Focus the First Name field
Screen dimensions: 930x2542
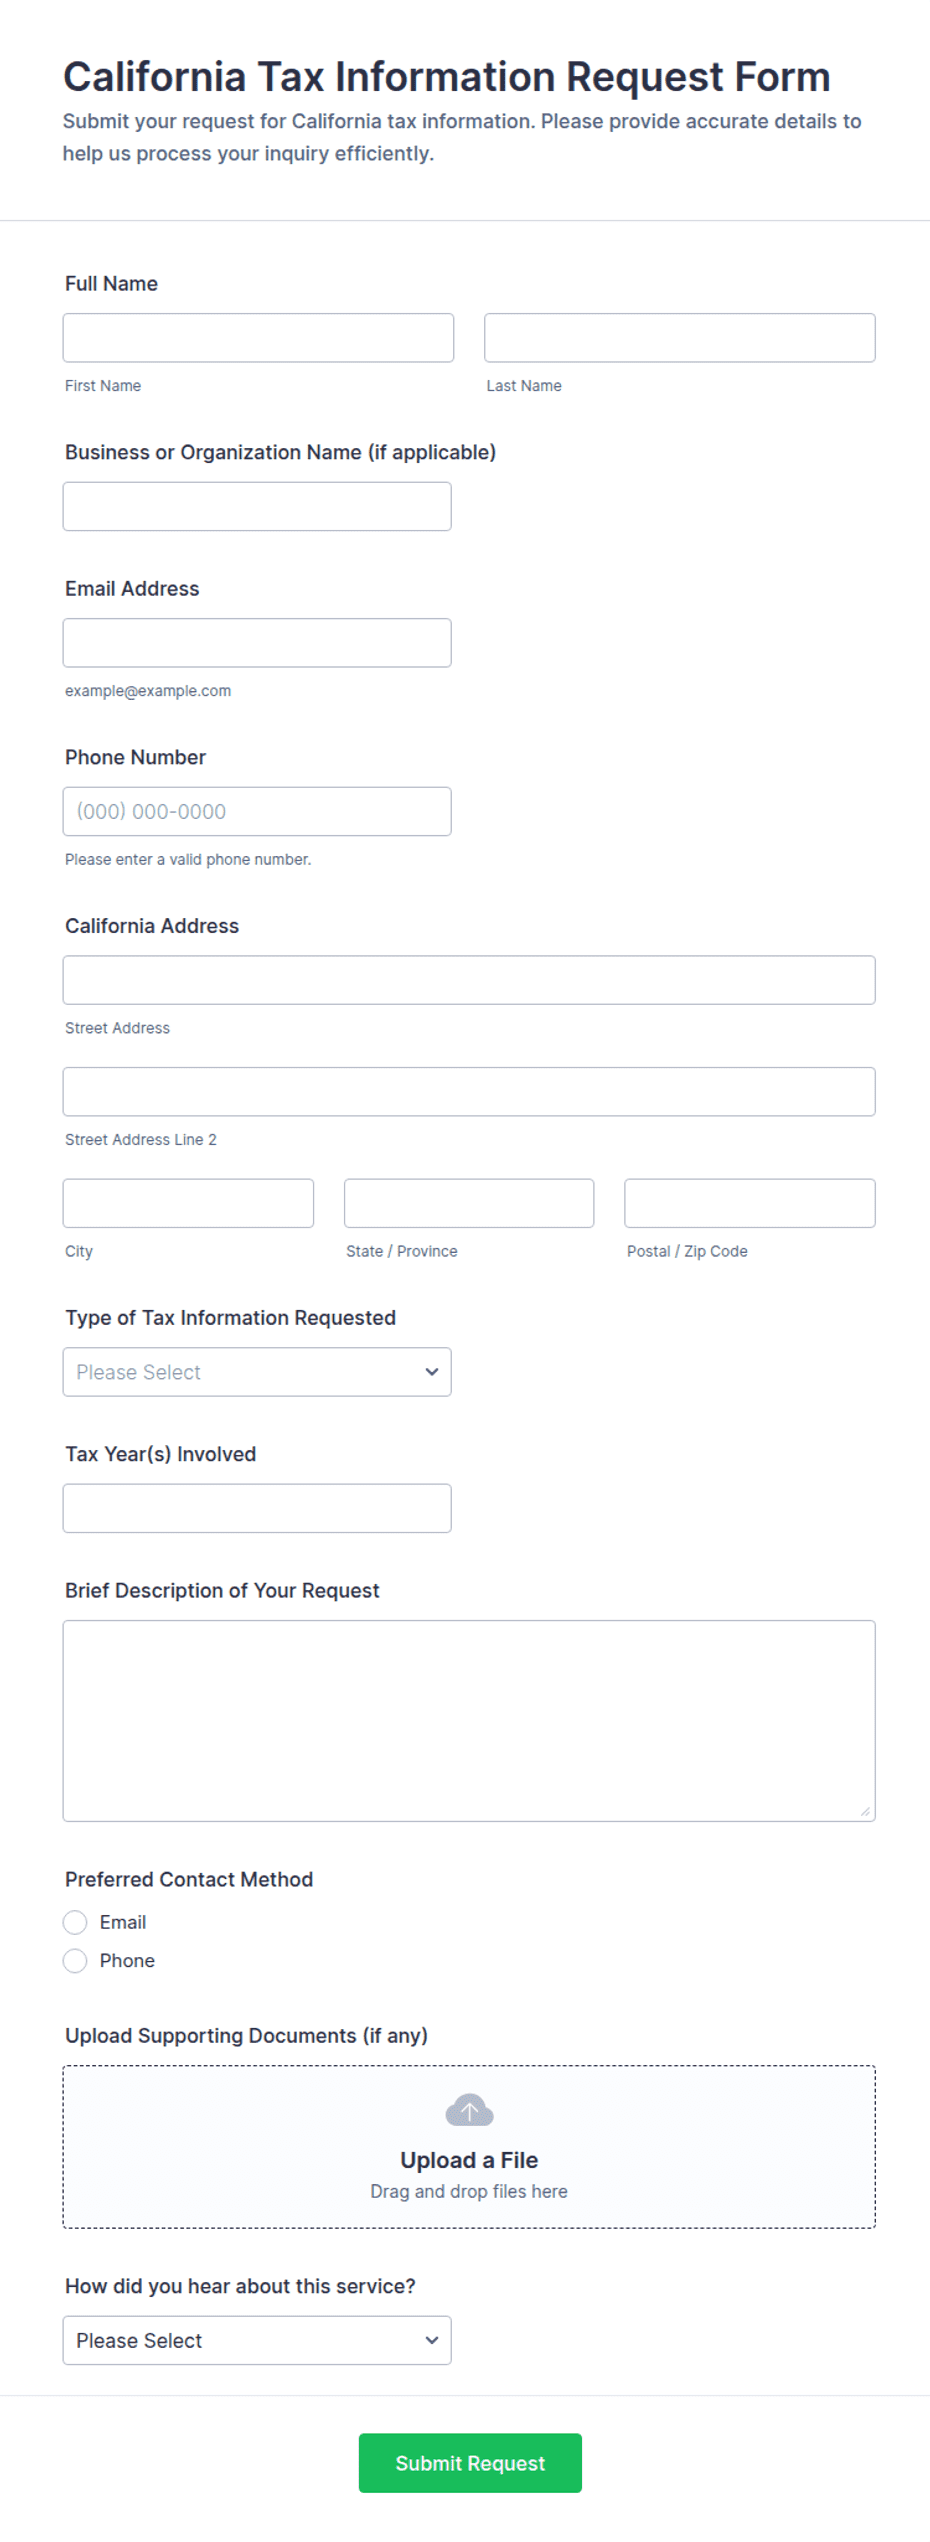tap(258, 338)
